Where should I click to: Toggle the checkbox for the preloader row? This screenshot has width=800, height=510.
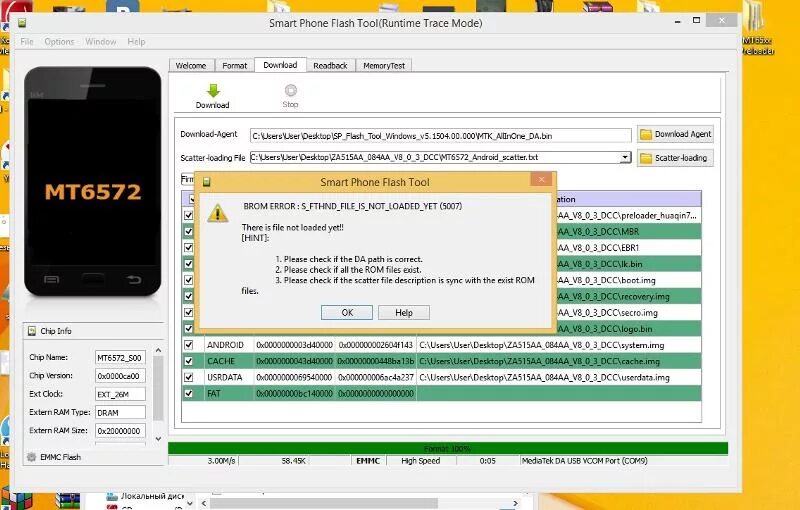click(189, 215)
